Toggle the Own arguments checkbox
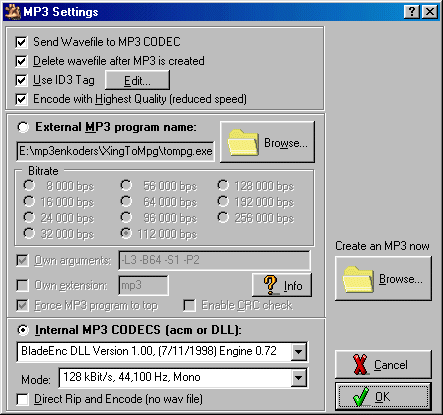The image size is (443, 415). (22, 260)
